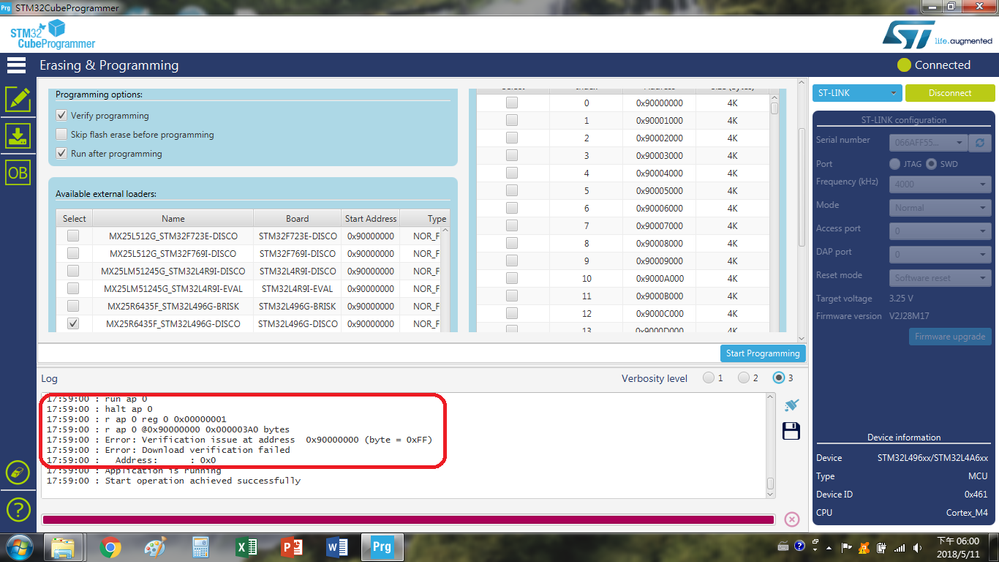999x562 pixels.
Task: Choose SWD port radio button
Action: [931, 164]
